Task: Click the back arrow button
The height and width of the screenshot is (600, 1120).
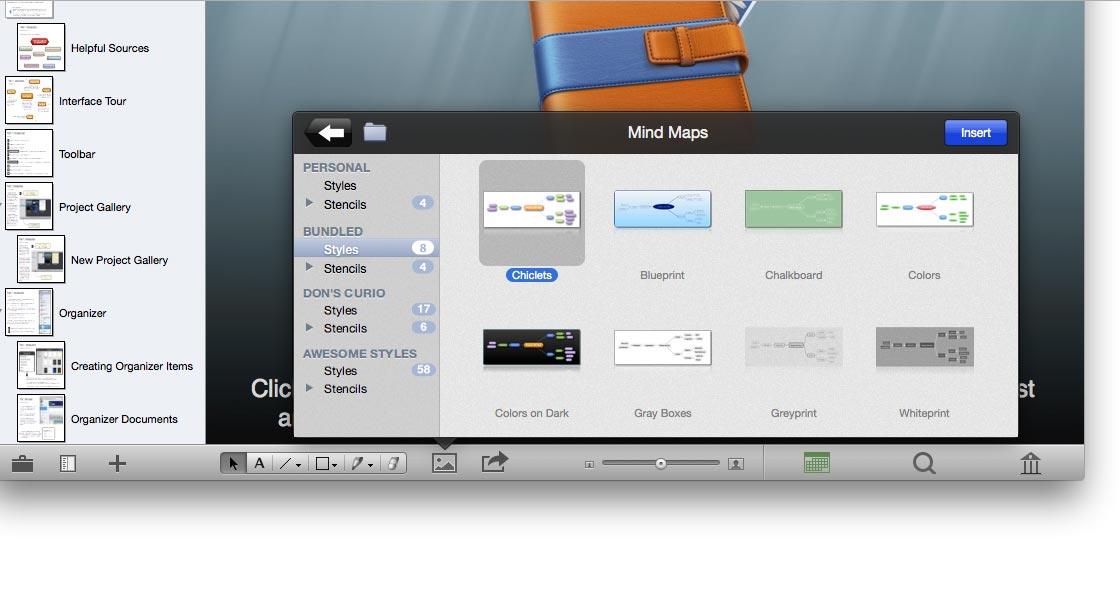Action: coord(328,132)
